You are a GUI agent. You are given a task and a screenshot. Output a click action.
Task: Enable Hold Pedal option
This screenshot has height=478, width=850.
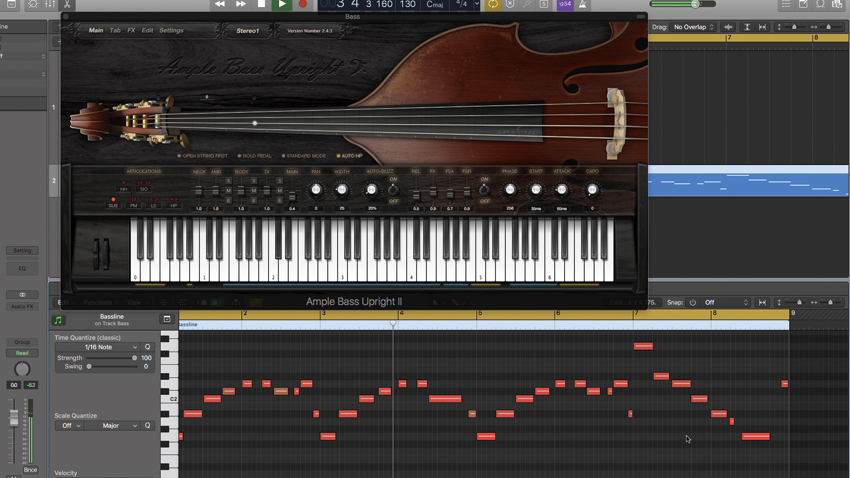coord(254,156)
